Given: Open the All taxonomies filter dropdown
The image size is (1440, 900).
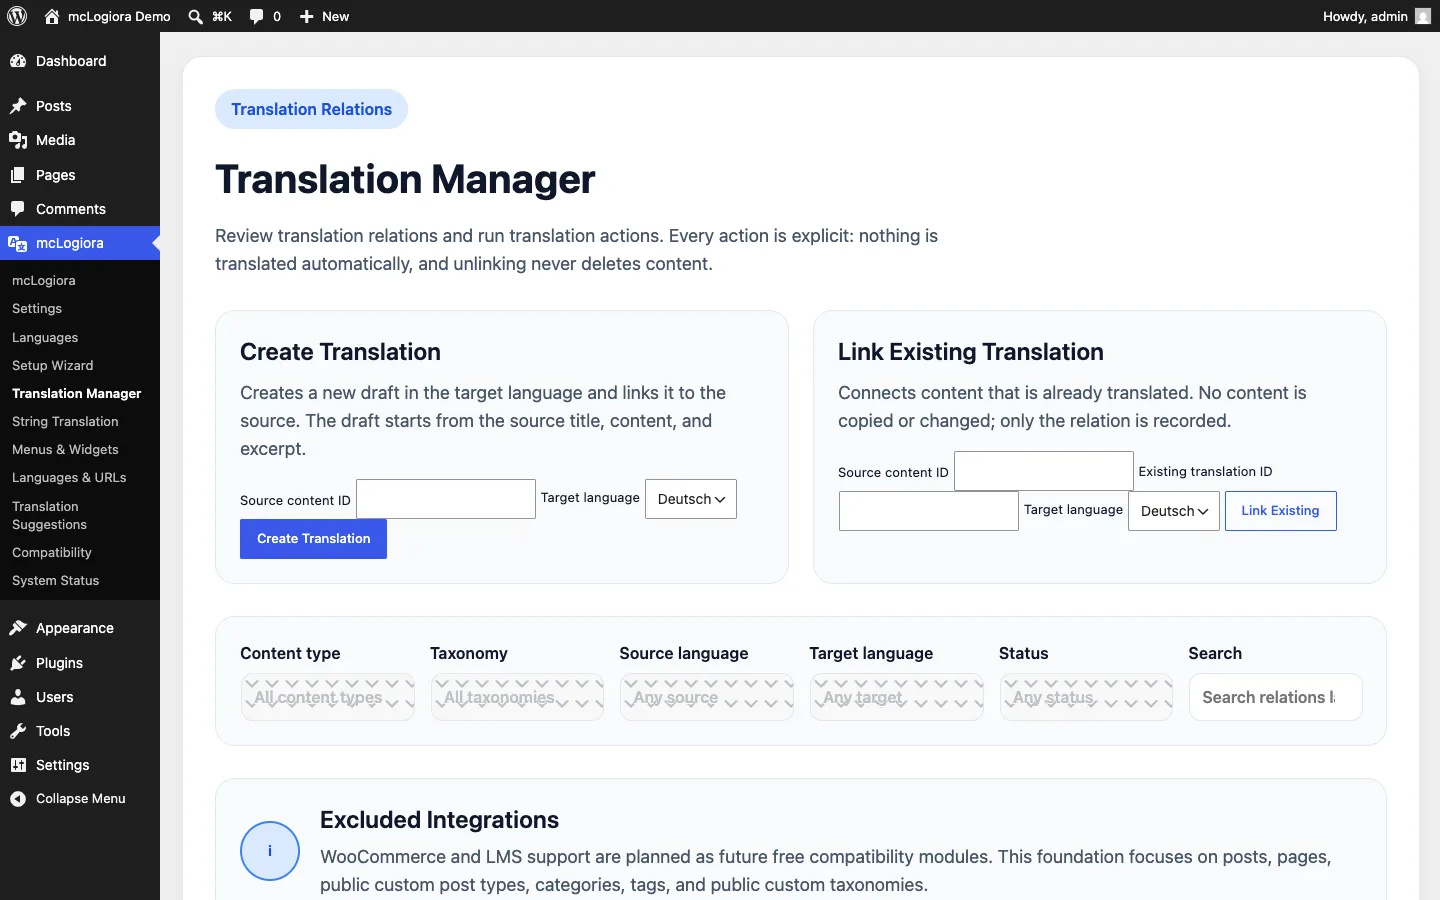Looking at the screenshot, I should [517, 697].
